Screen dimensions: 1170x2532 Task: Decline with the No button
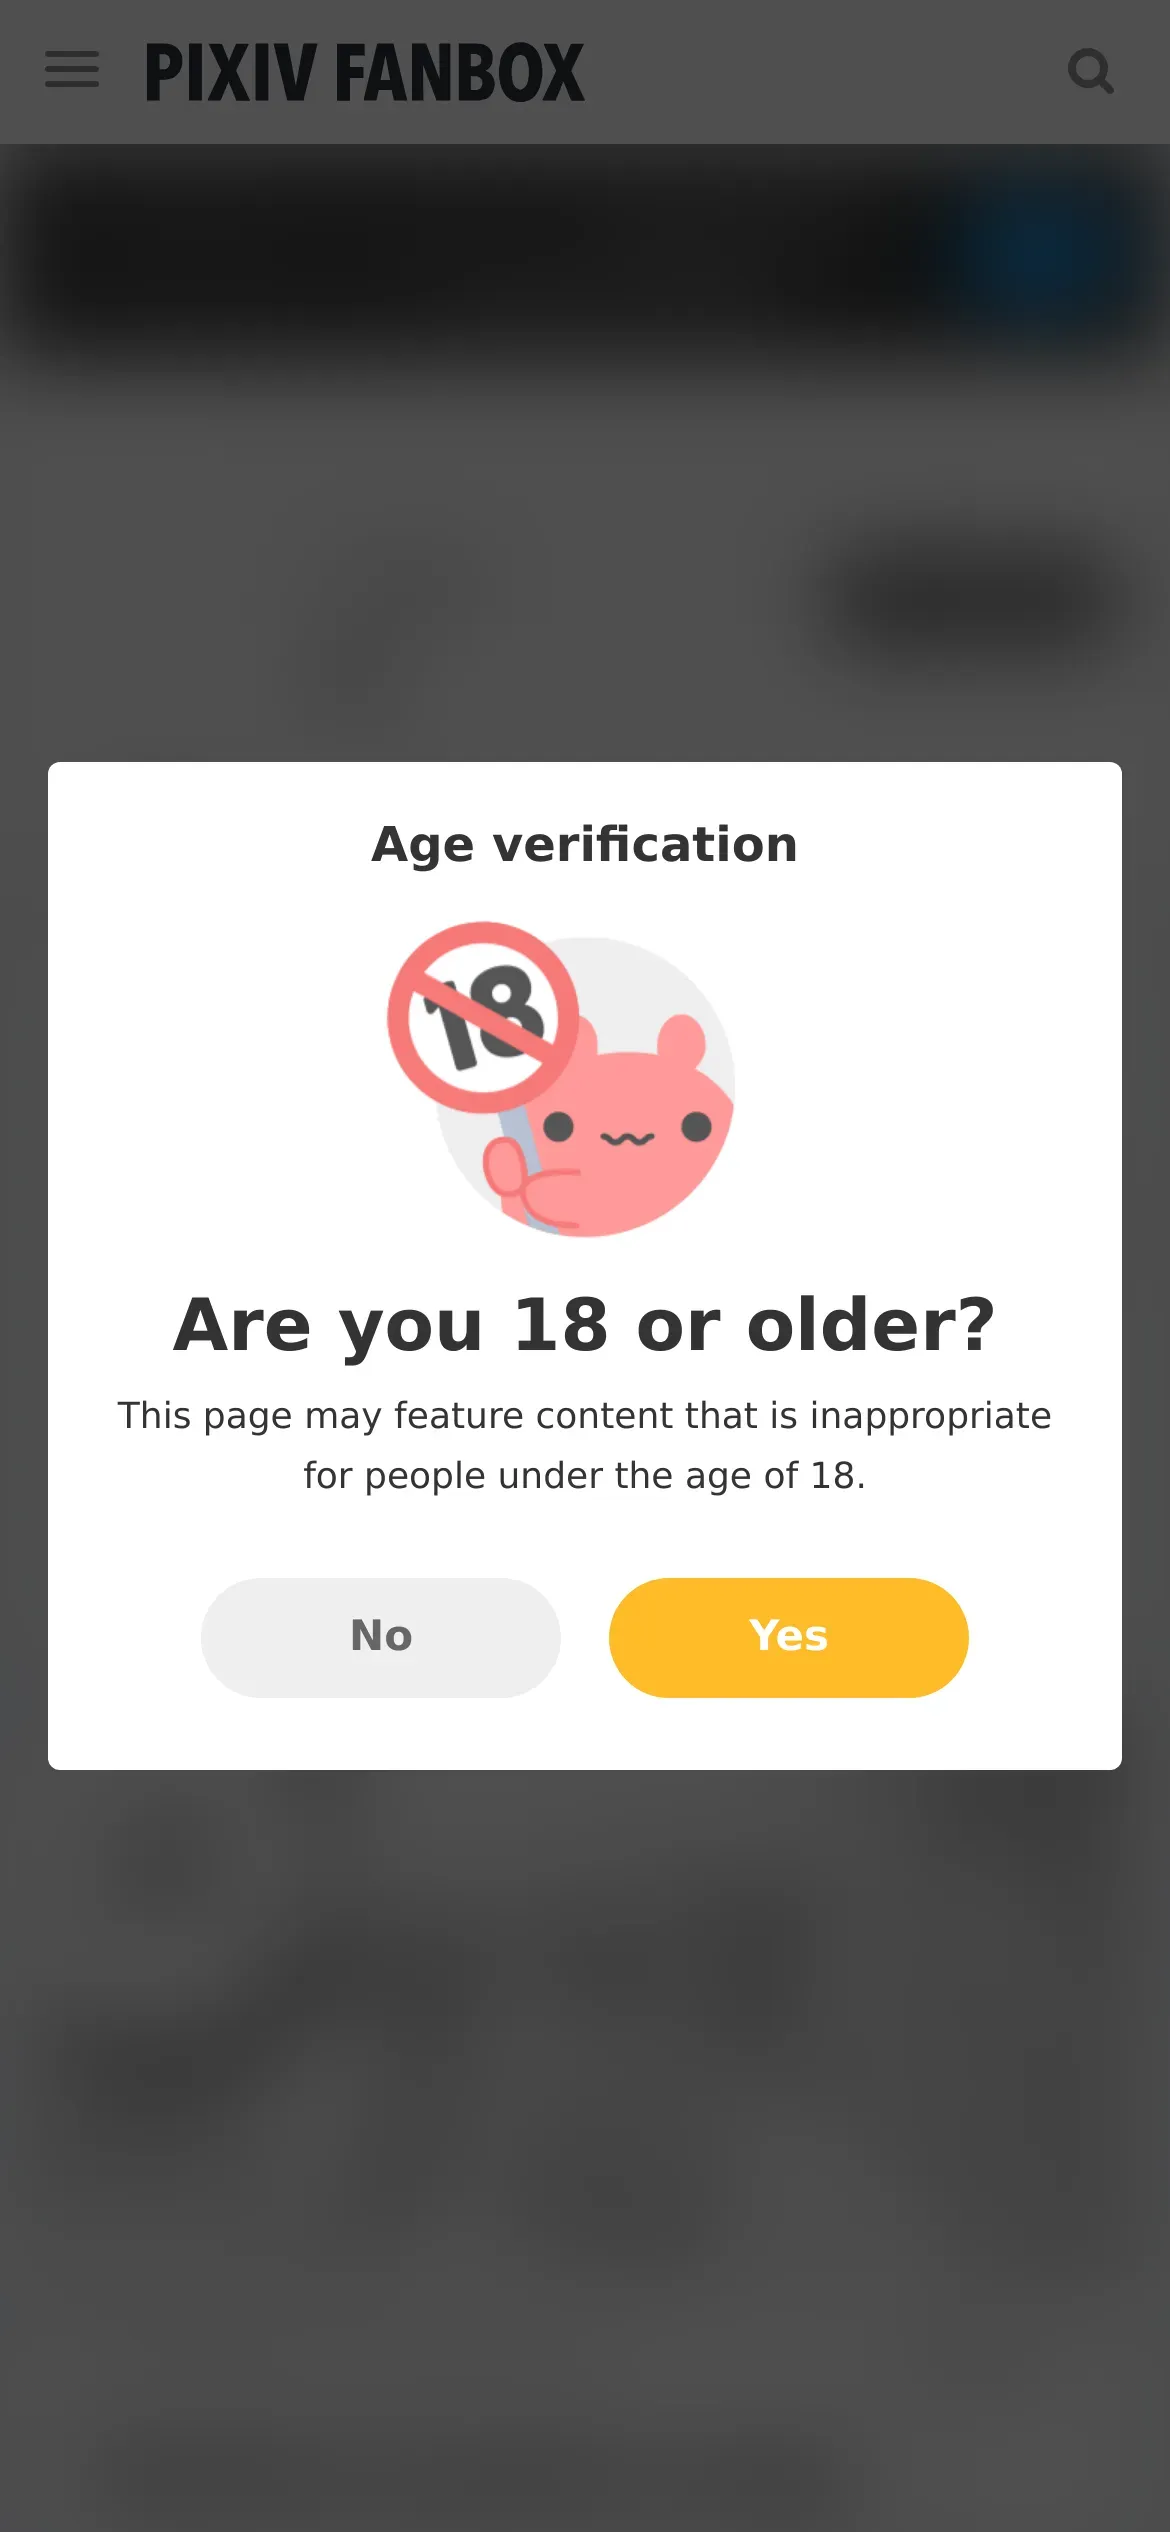click(380, 1637)
